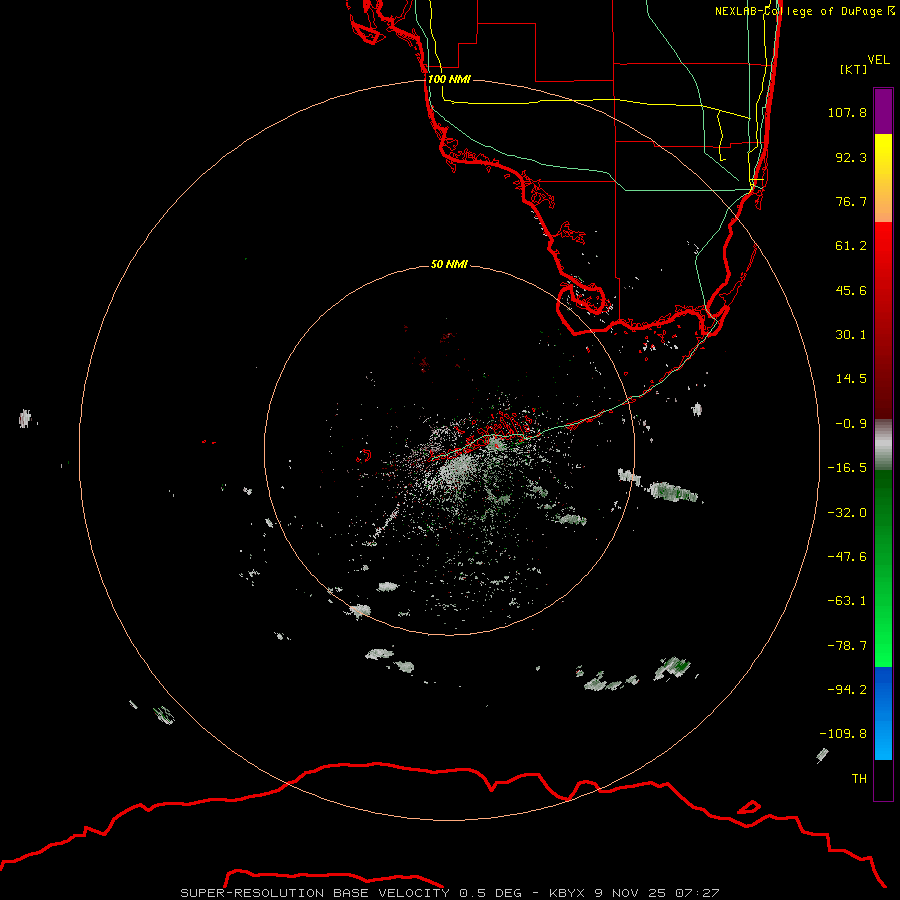Click the [KT] units label

(854, 69)
